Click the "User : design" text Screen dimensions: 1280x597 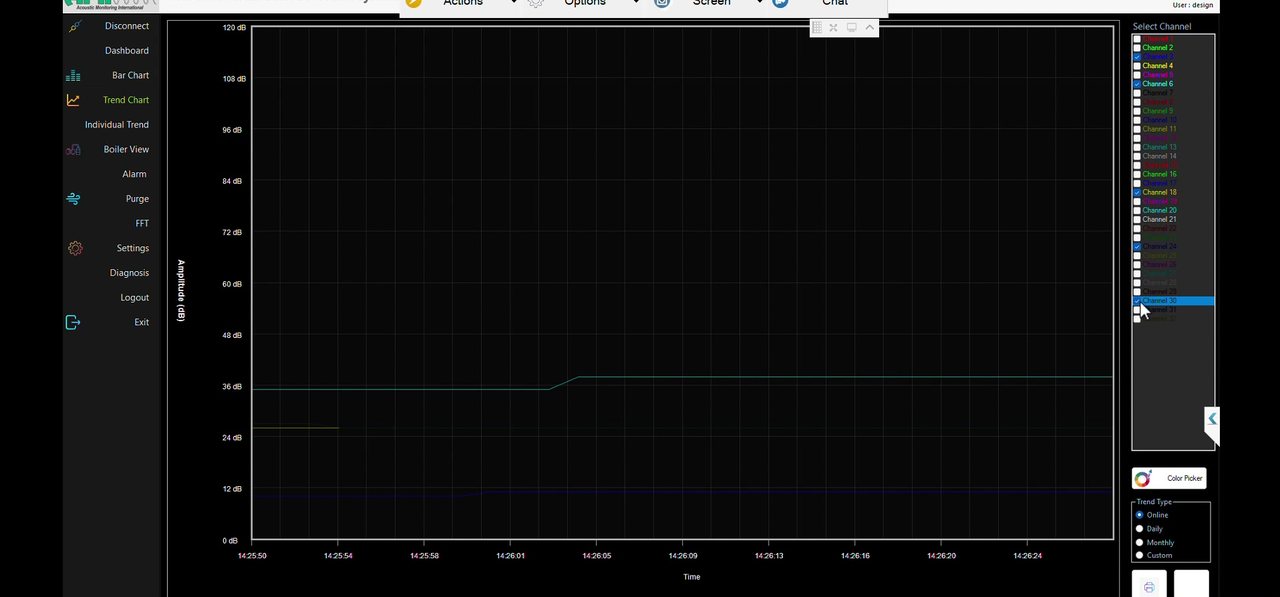[x=1193, y=6]
